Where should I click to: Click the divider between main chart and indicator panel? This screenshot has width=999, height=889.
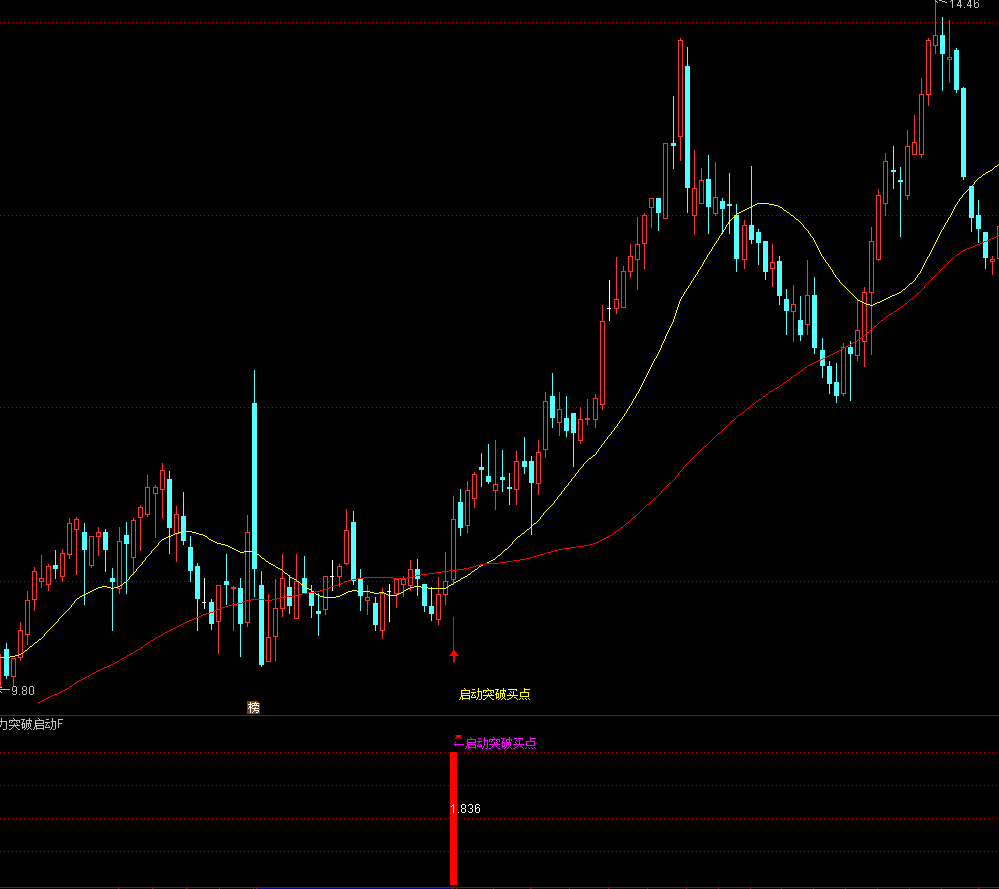[x=500, y=715]
